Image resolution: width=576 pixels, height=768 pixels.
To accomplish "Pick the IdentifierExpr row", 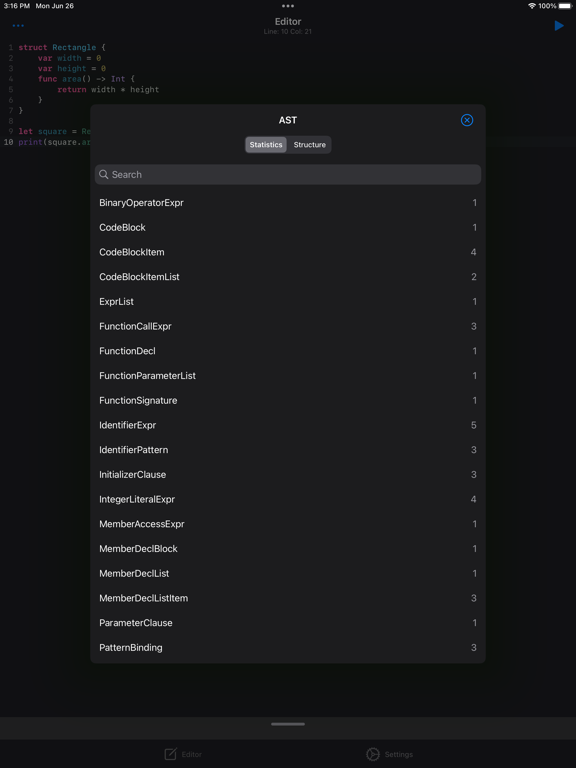I will click(x=288, y=425).
